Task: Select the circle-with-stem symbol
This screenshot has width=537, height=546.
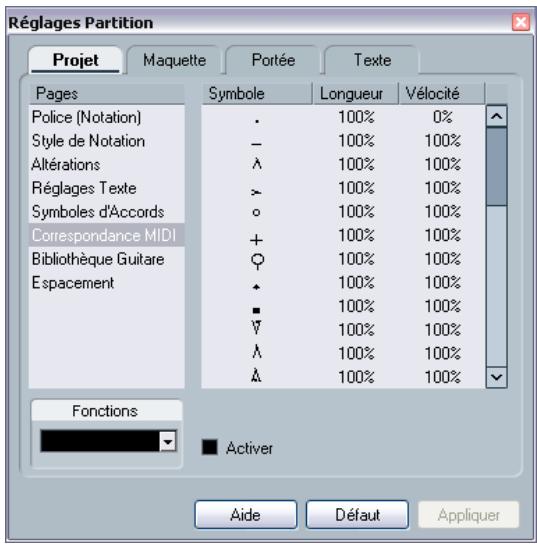Action: [257, 262]
